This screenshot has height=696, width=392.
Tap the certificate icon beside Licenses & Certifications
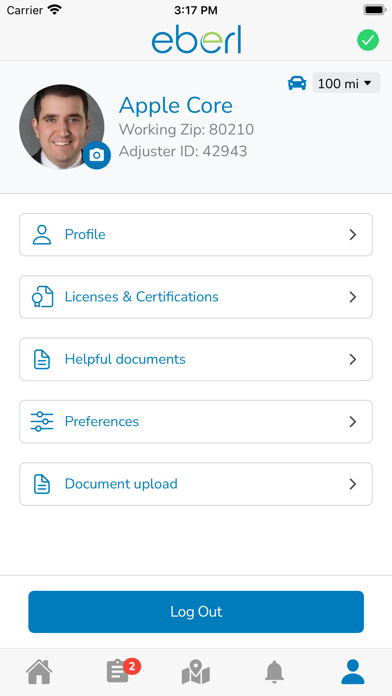click(x=42, y=297)
